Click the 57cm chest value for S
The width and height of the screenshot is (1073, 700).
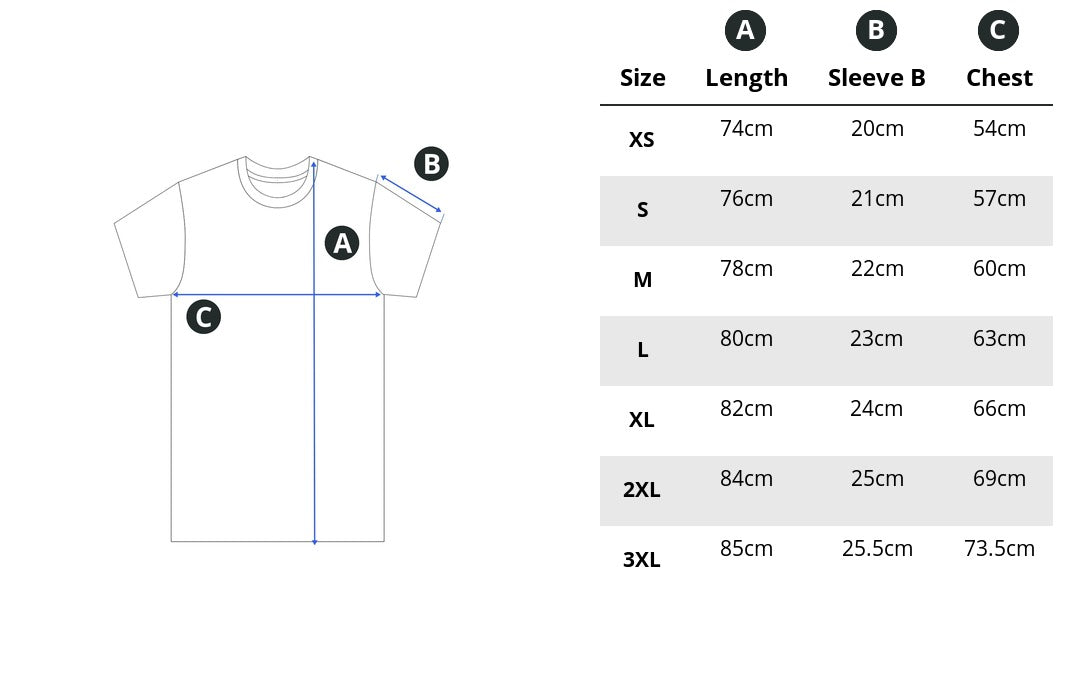pos(999,199)
